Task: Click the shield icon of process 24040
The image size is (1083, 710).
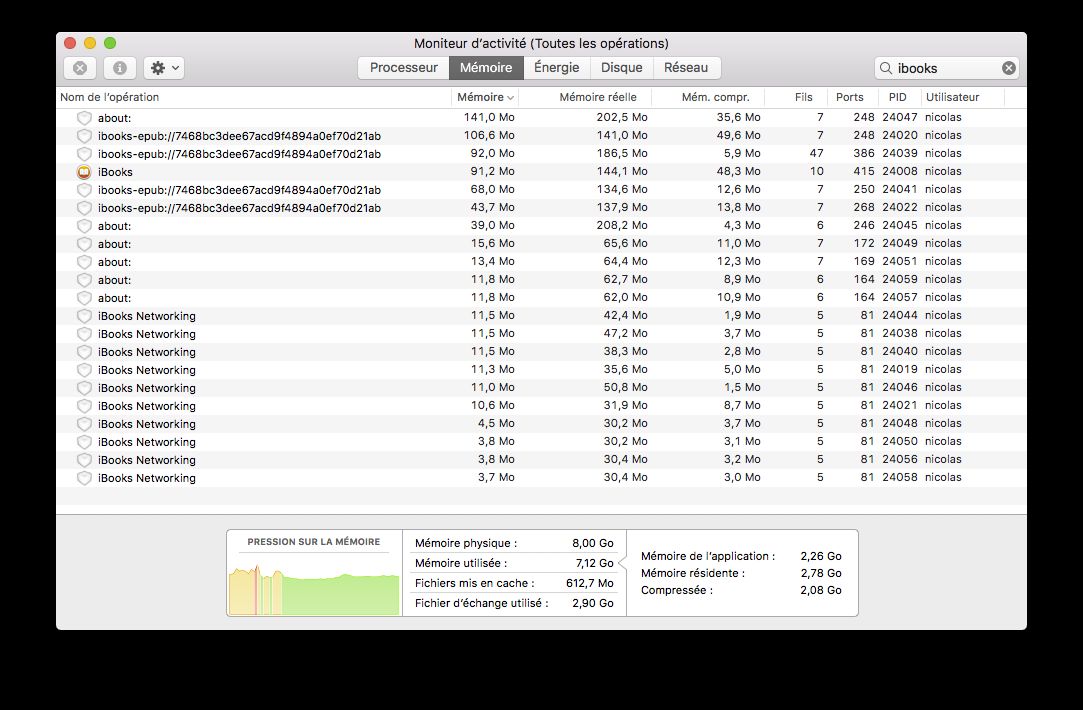Action: (84, 352)
